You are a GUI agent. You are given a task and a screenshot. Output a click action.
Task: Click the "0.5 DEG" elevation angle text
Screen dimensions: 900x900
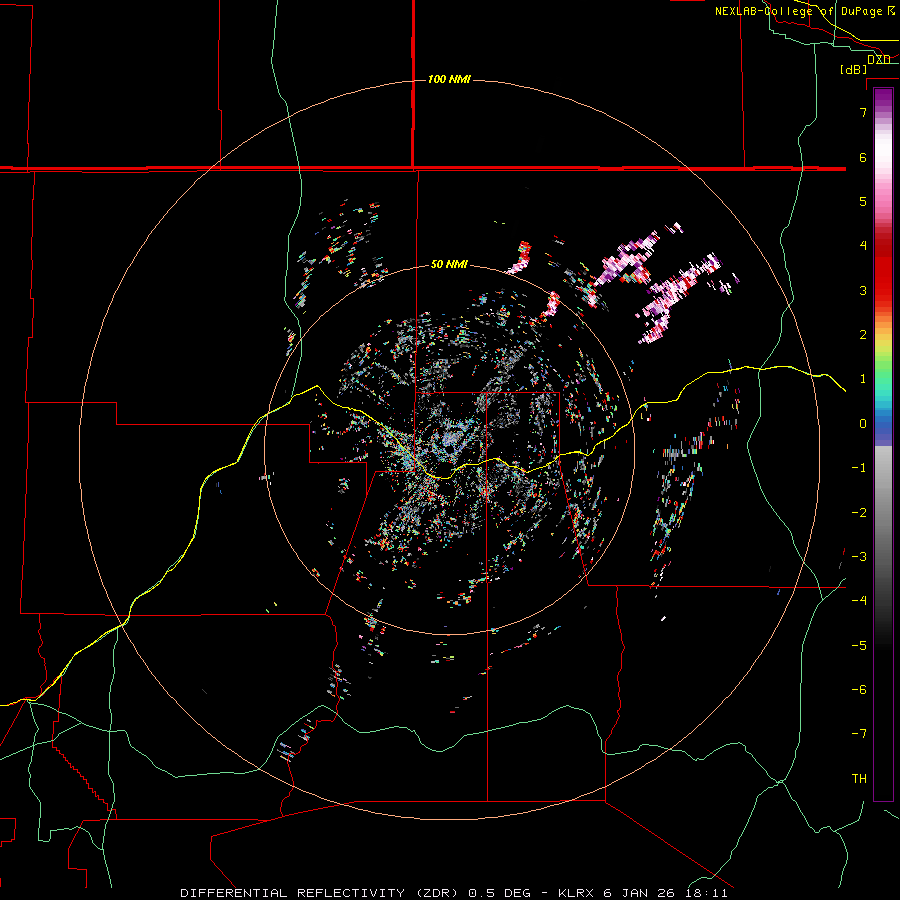pos(502,893)
